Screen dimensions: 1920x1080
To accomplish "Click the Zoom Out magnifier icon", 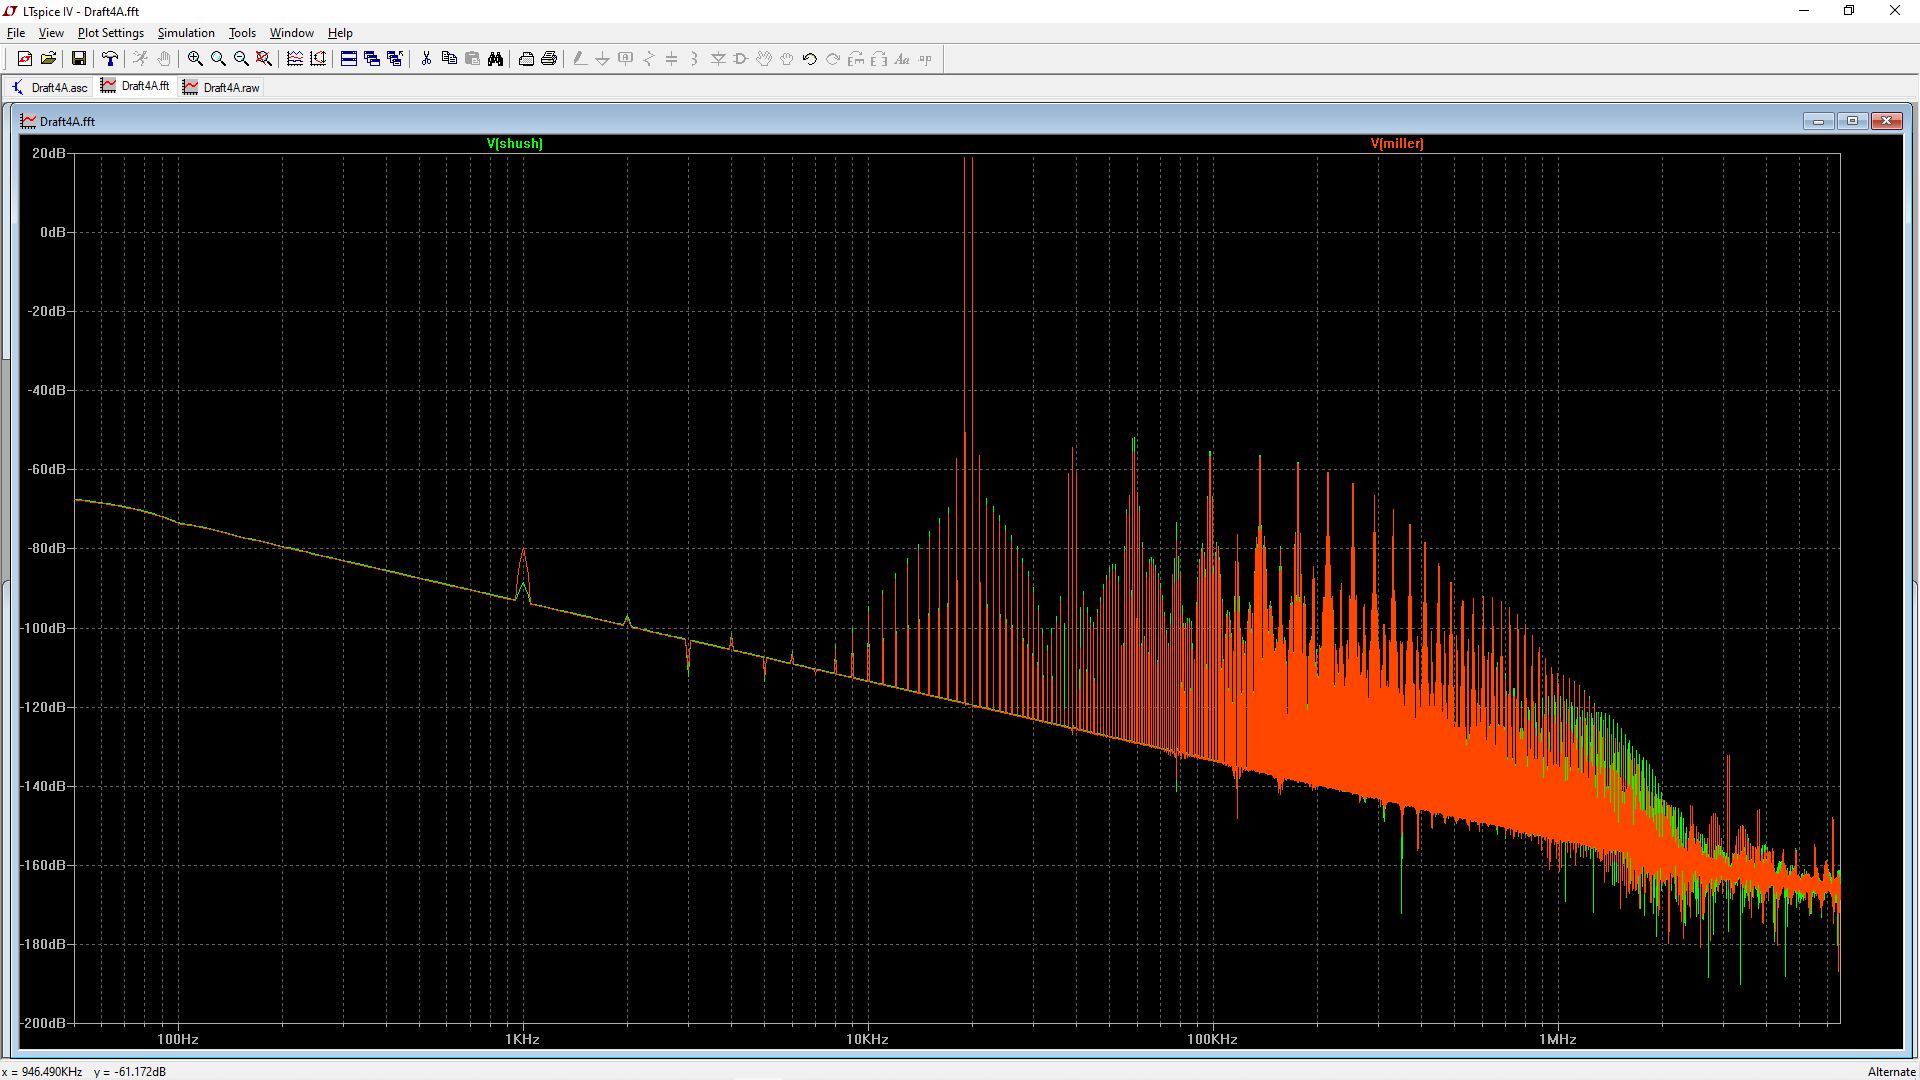I will (x=241, y=59).
